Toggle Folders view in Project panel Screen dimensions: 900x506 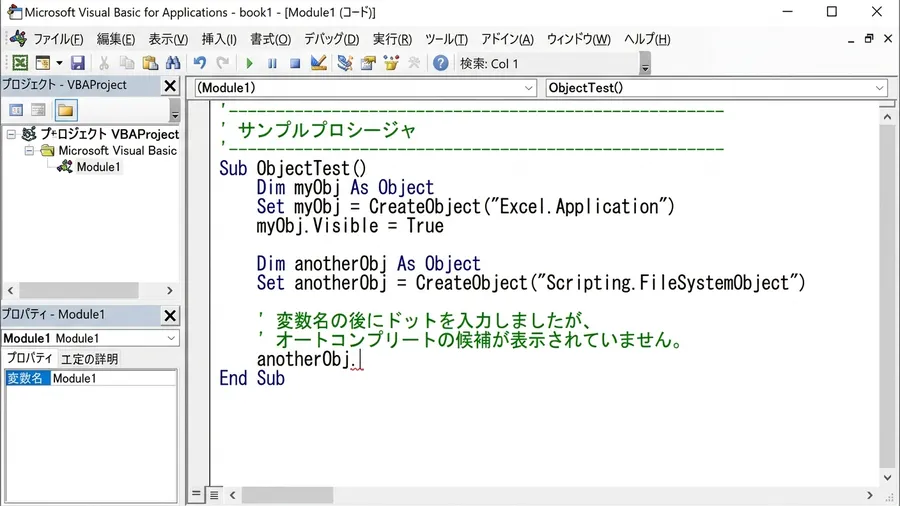(x=65, y=110)
